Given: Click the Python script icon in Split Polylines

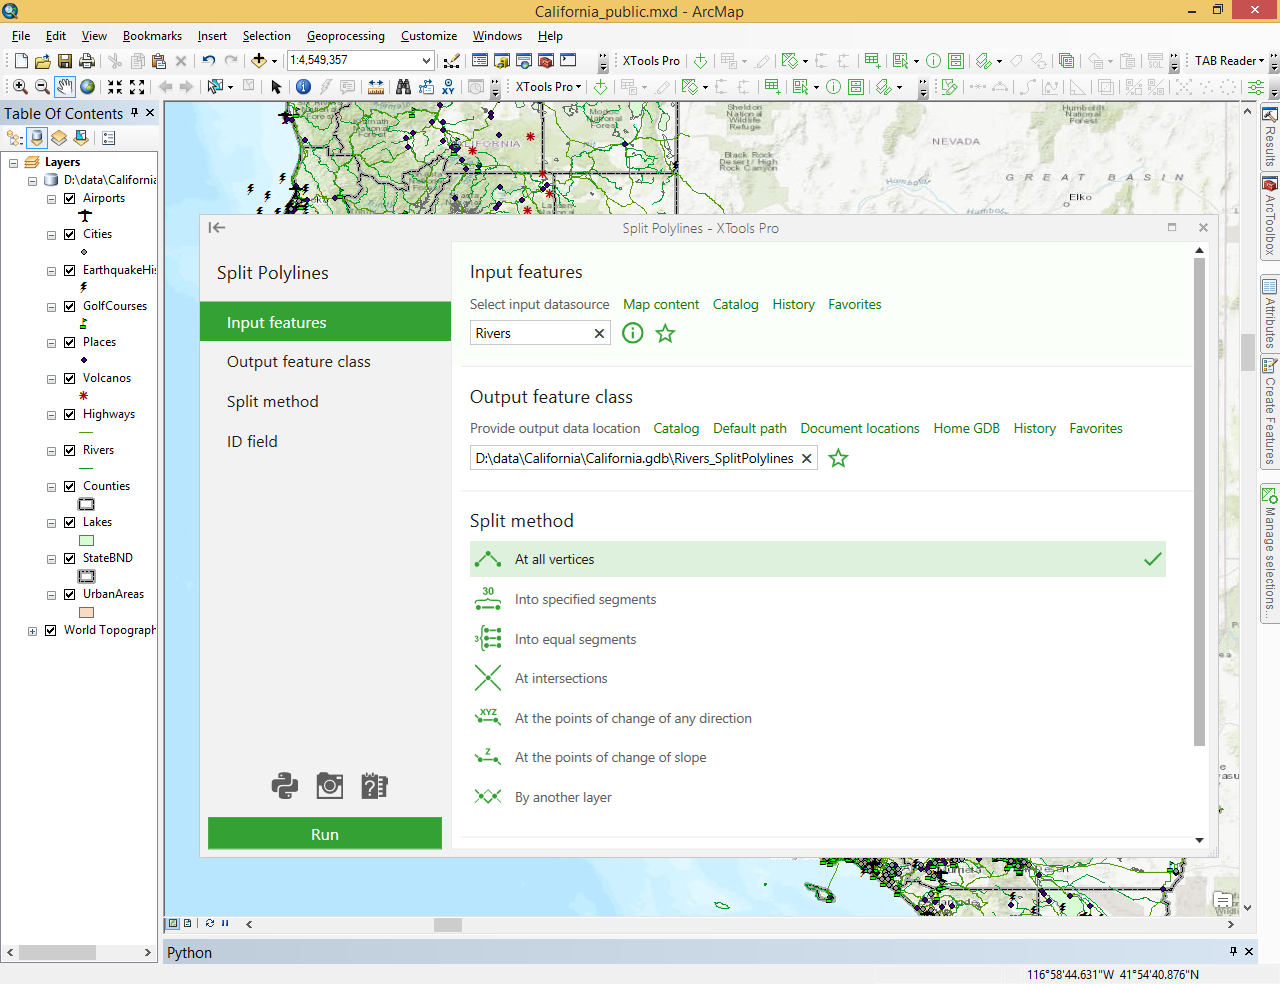Looking at the screenshot, I should click(285, 786).
